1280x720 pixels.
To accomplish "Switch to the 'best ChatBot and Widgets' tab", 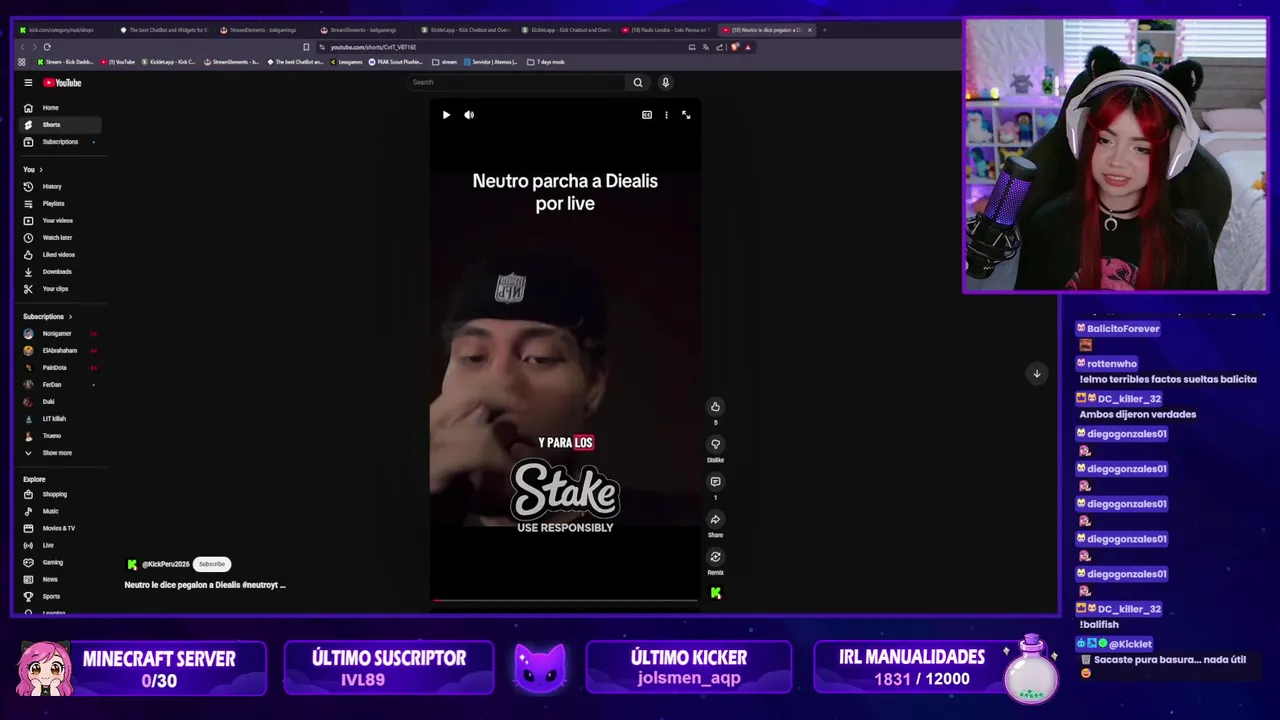I will [x=164, y=30].
